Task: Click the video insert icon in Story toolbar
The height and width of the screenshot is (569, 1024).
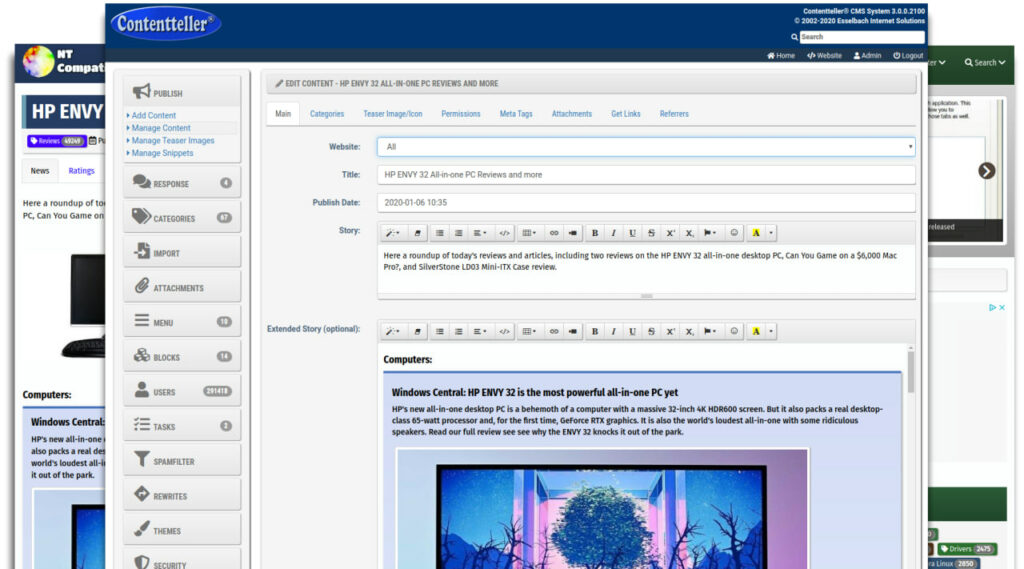Action: pos(573,233)
